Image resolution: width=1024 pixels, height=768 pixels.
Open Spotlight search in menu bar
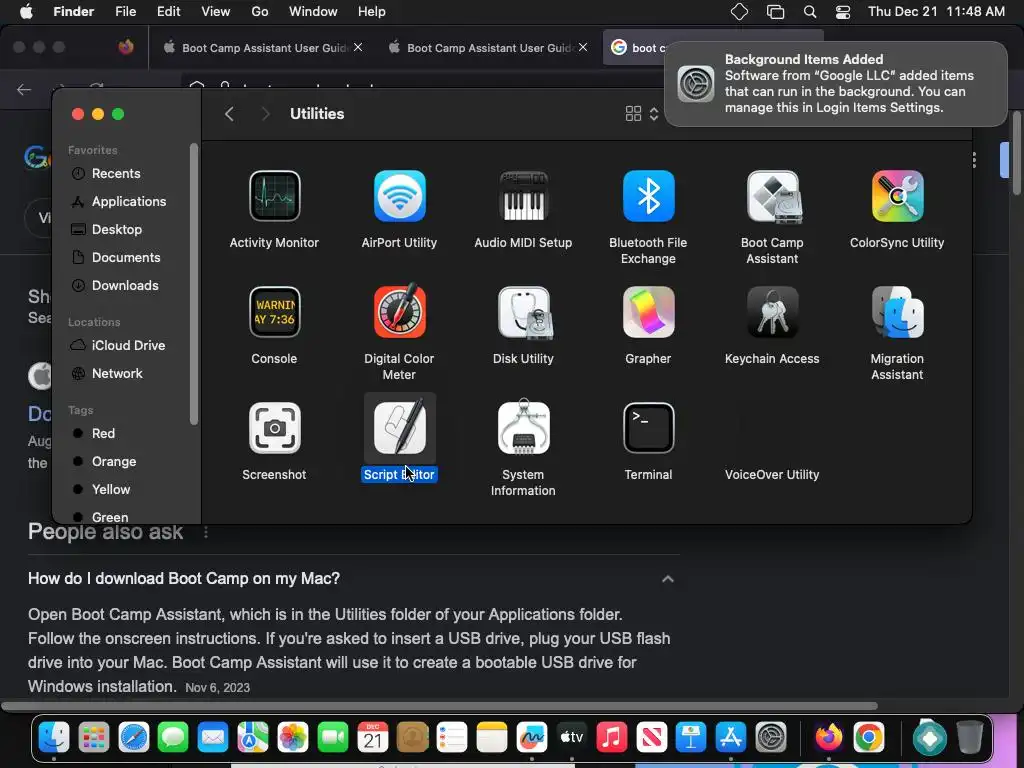point(810,12)
